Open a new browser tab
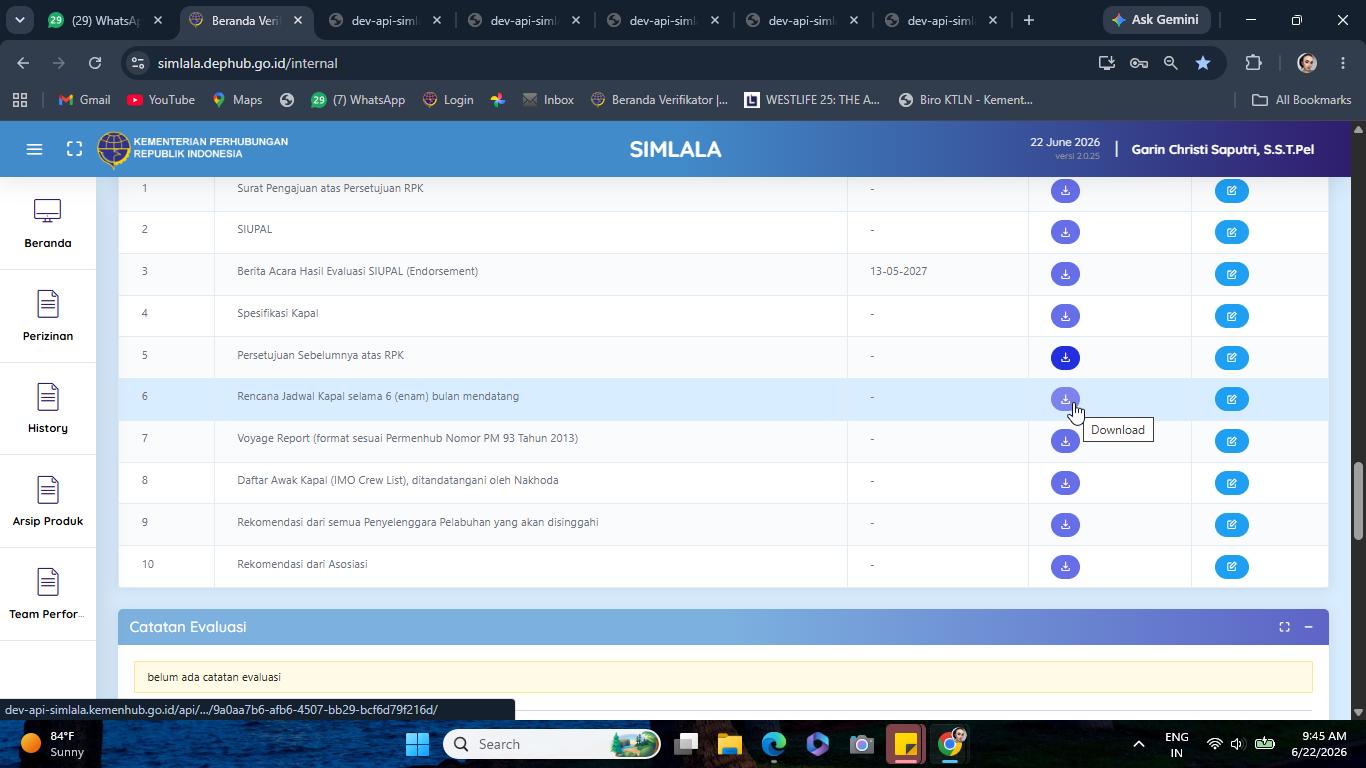Screen dimensions: 1366x768 coord(1028,20)
